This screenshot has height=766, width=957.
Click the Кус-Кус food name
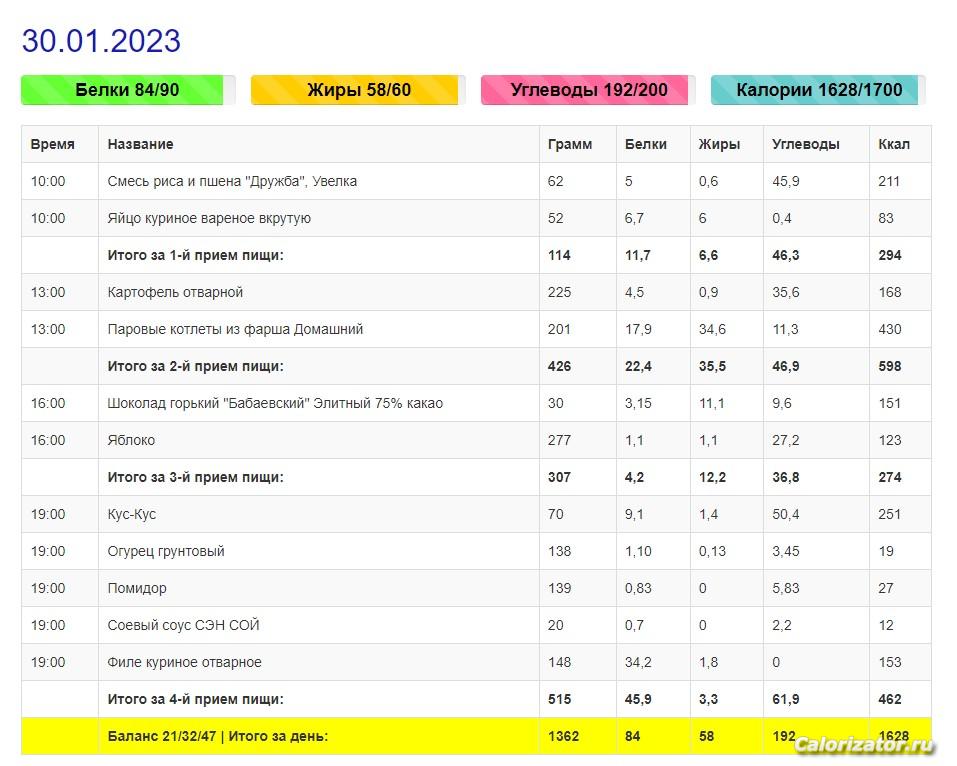[132, 515]
